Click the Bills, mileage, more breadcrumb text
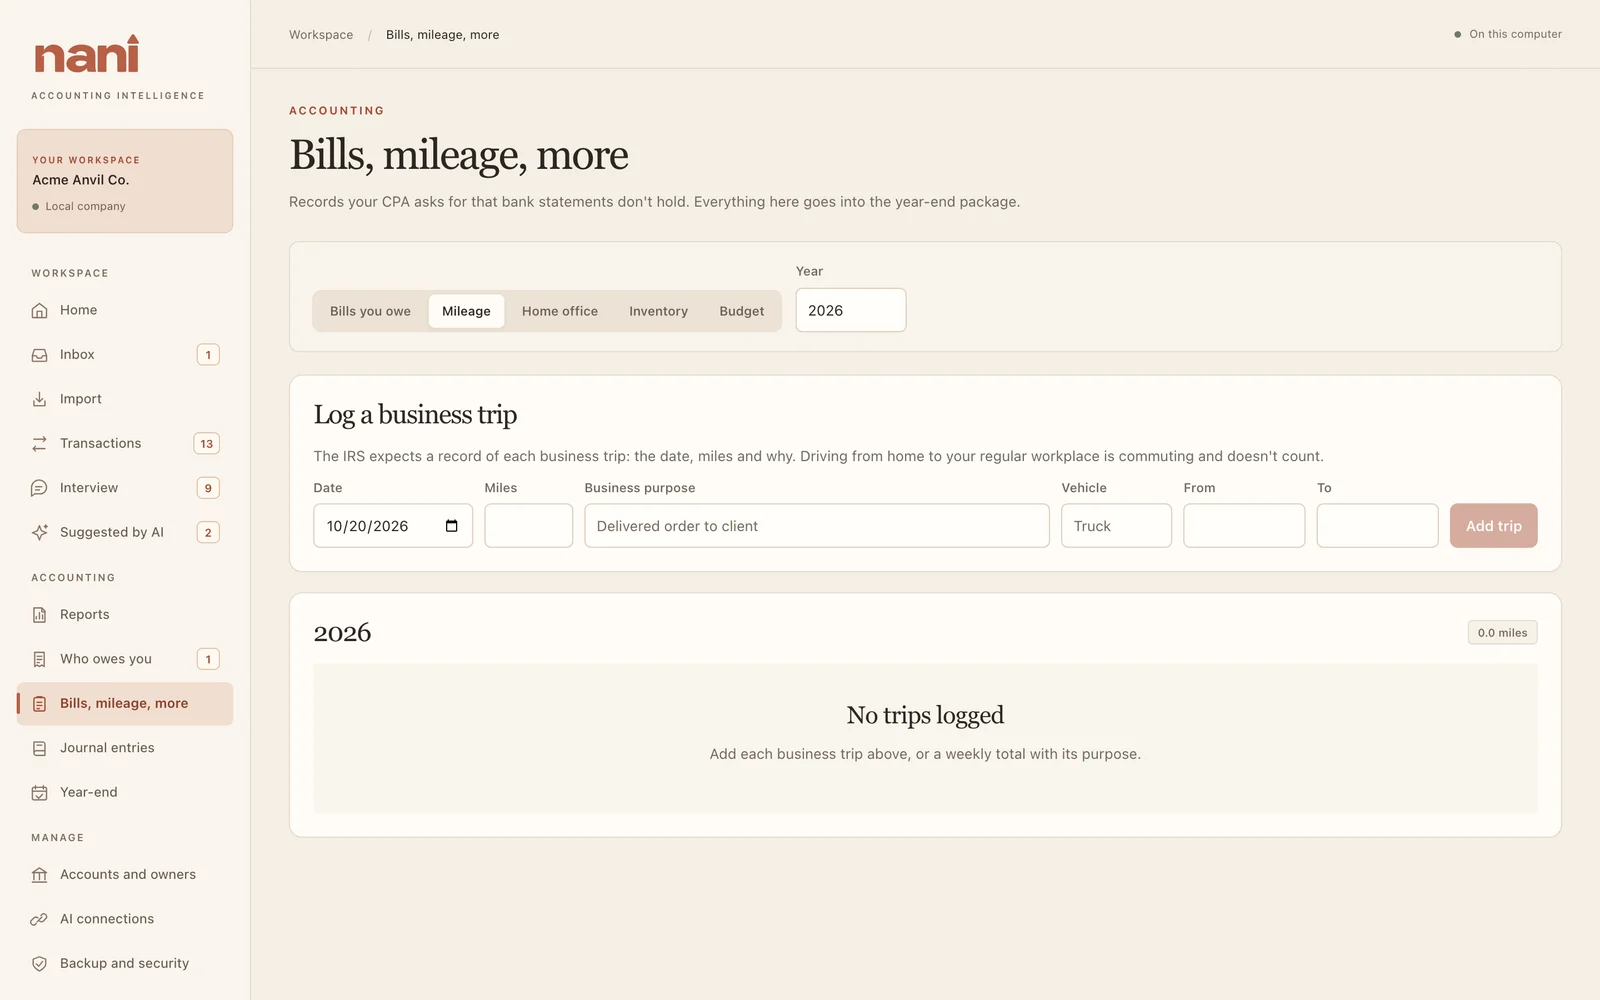Viewport: 1600px width, 1000px height. 443,35
